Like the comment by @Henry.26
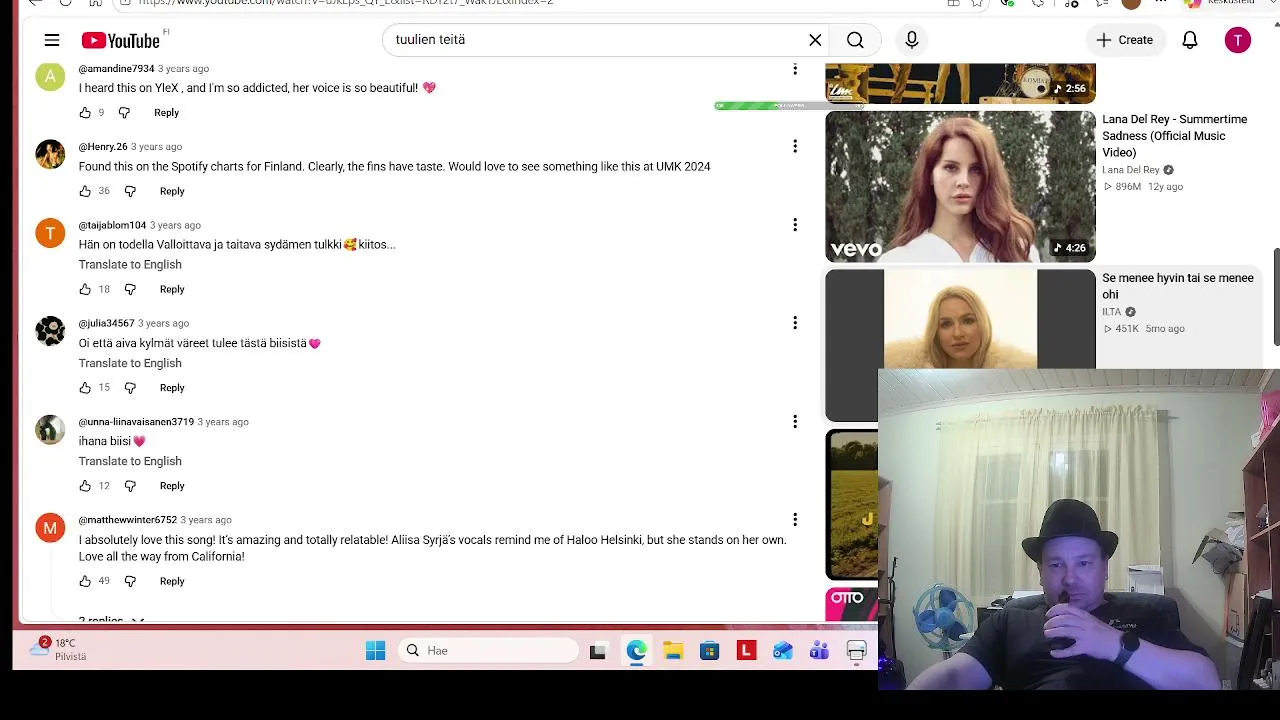 [85, 191]
